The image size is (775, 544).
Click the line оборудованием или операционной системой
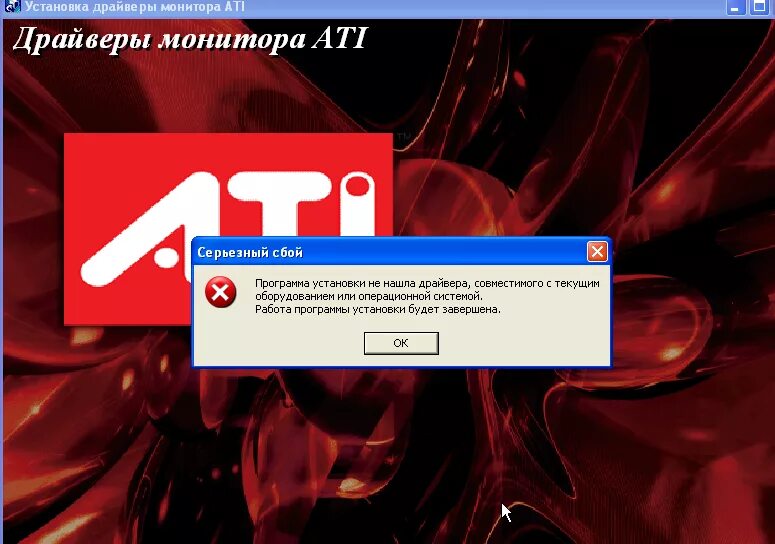[369, 296]
